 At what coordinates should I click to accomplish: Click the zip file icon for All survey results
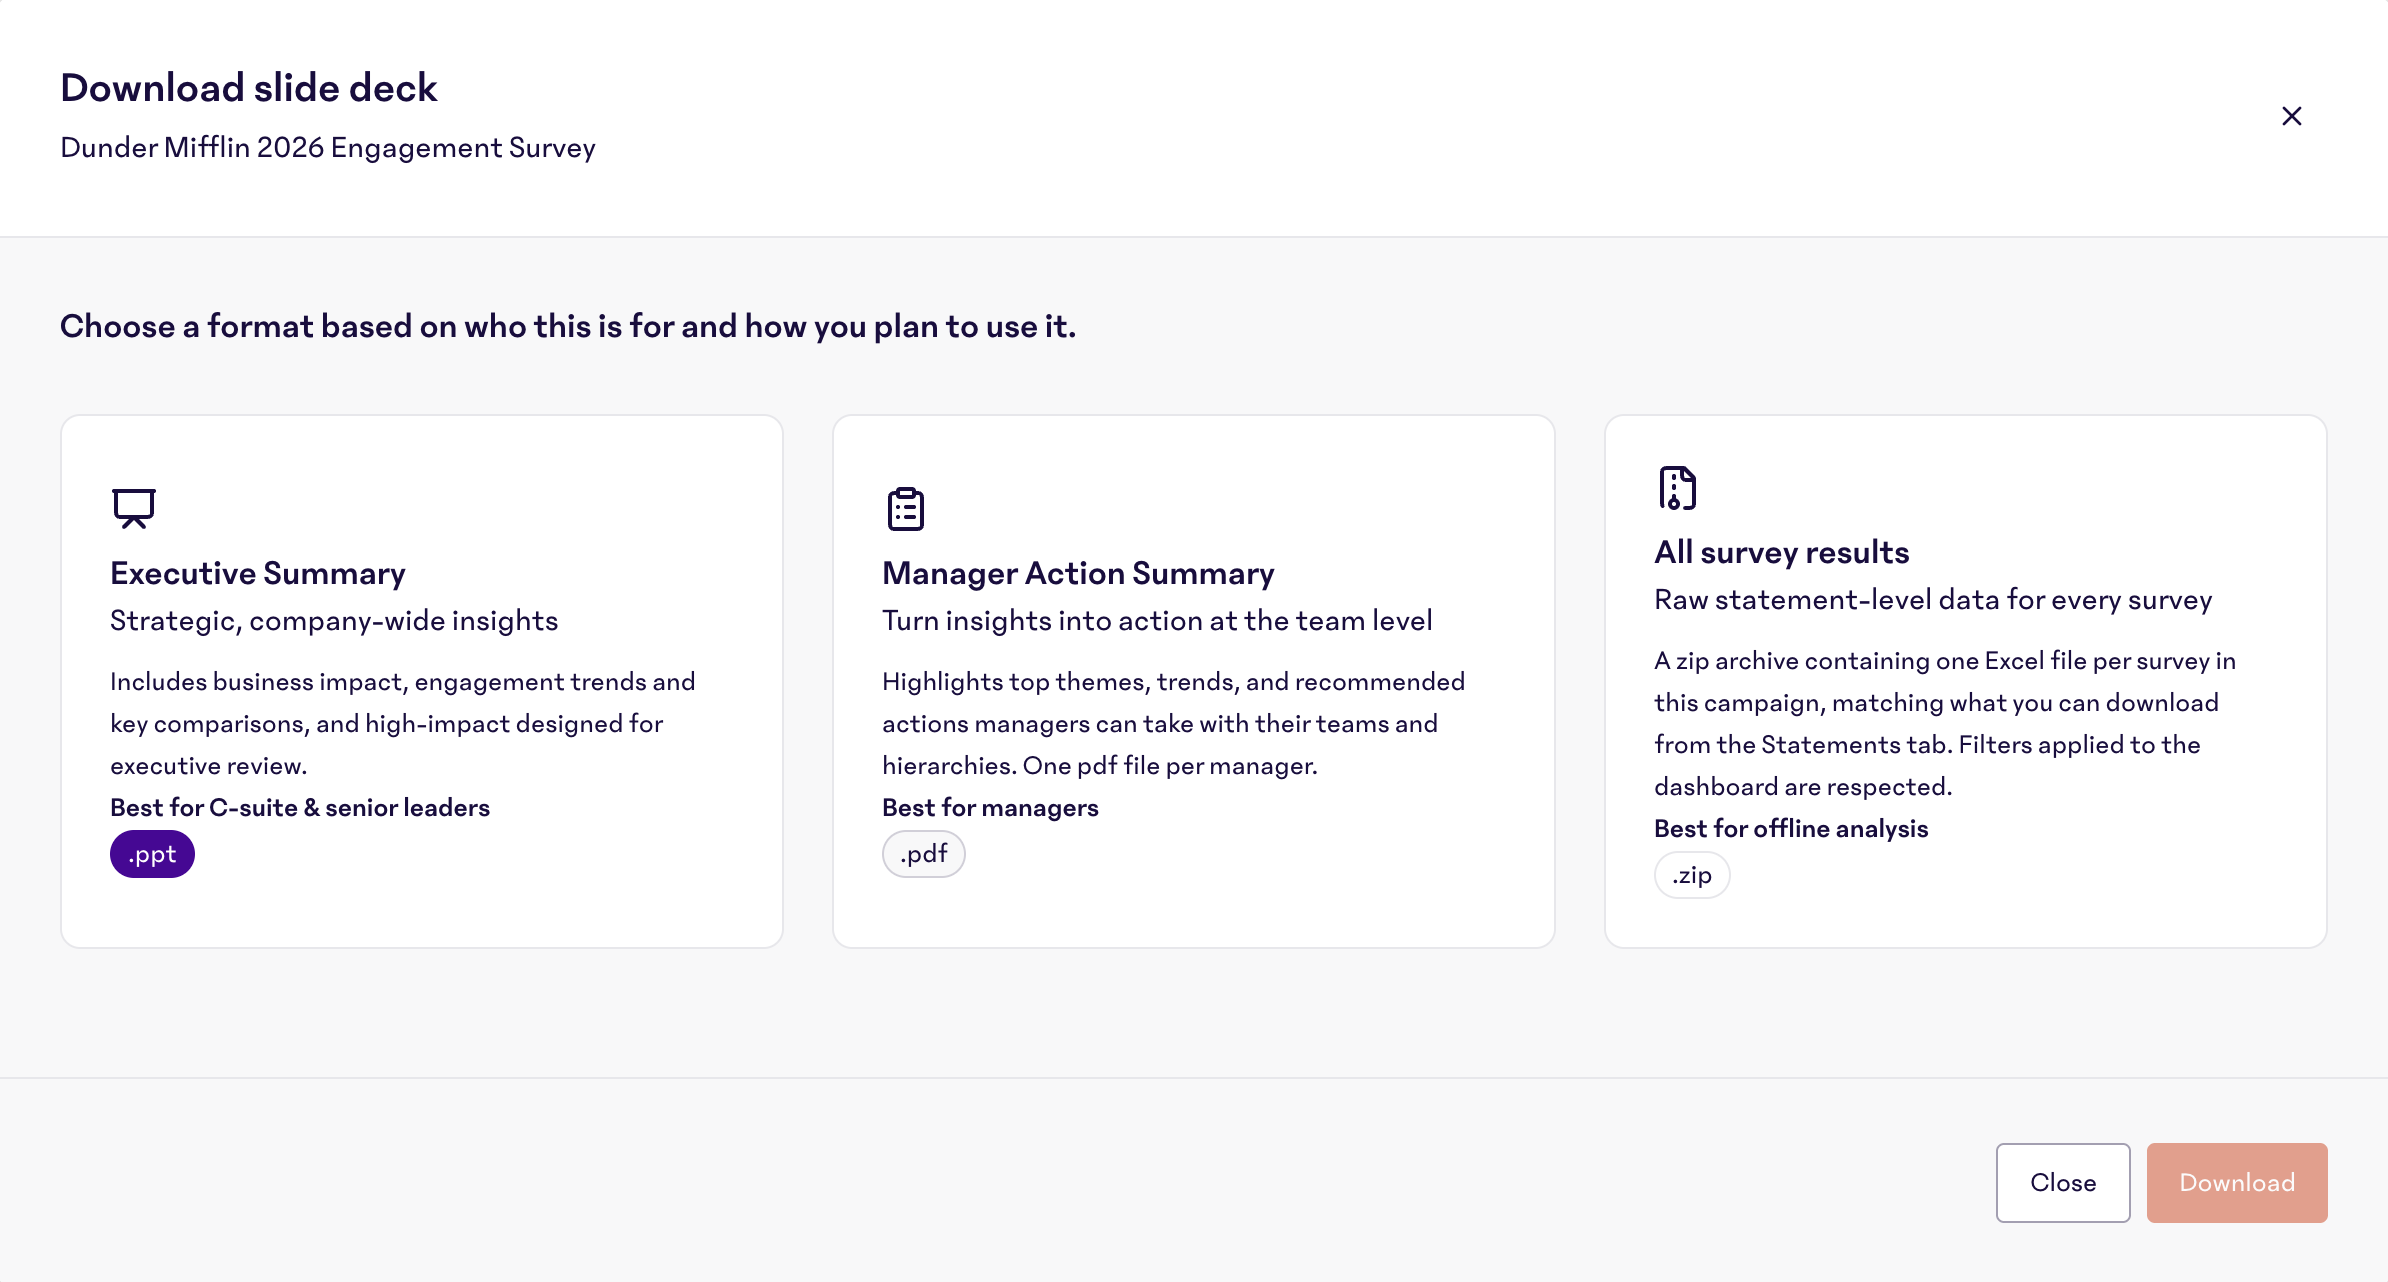[1677, 487]
